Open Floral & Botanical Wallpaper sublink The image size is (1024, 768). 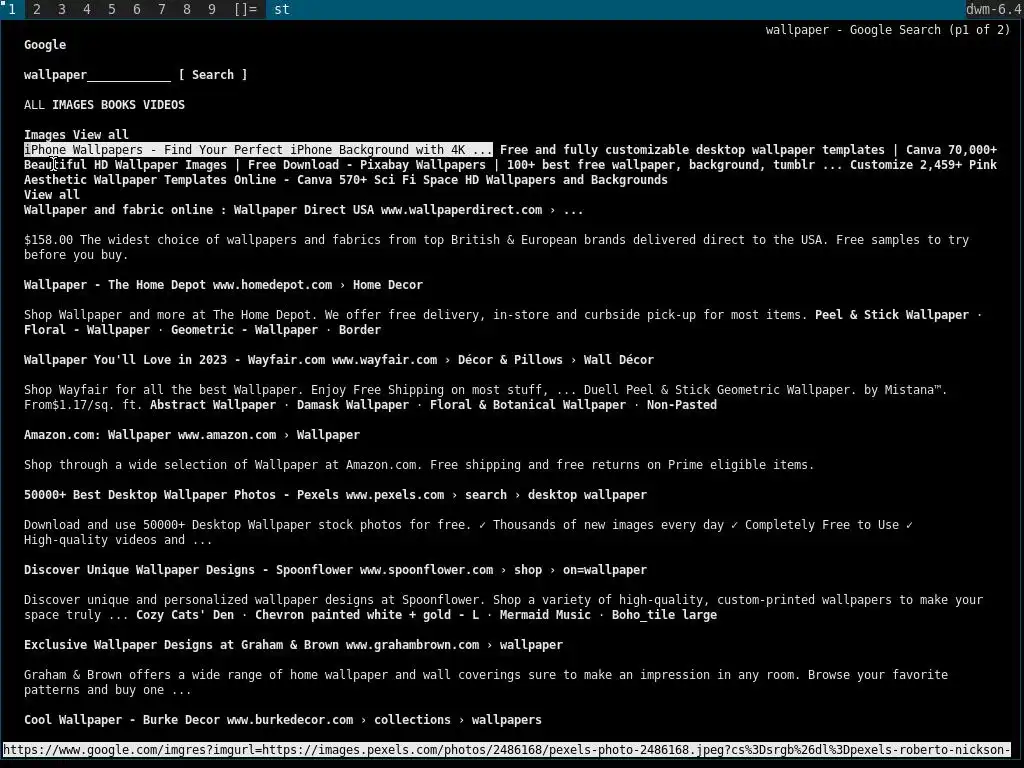click(528, 405)
